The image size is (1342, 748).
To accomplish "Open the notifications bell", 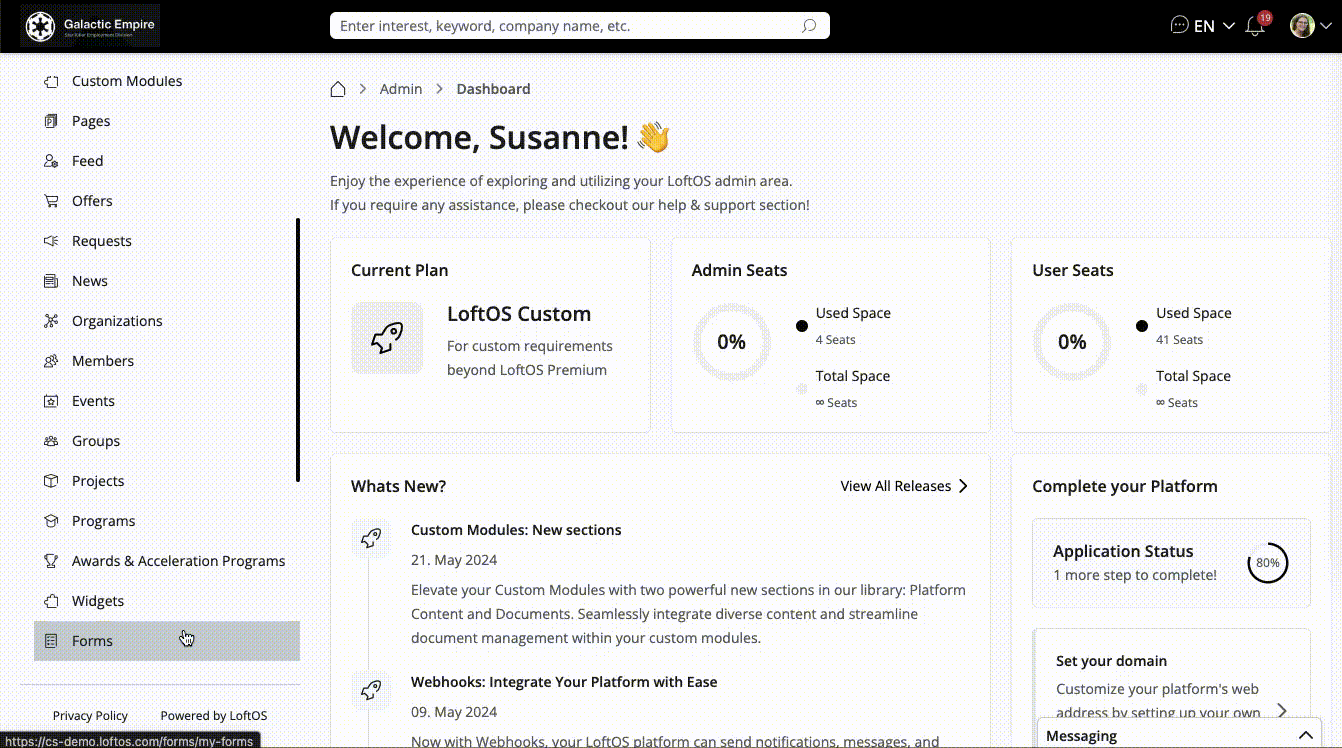I will coord(1256,26).
